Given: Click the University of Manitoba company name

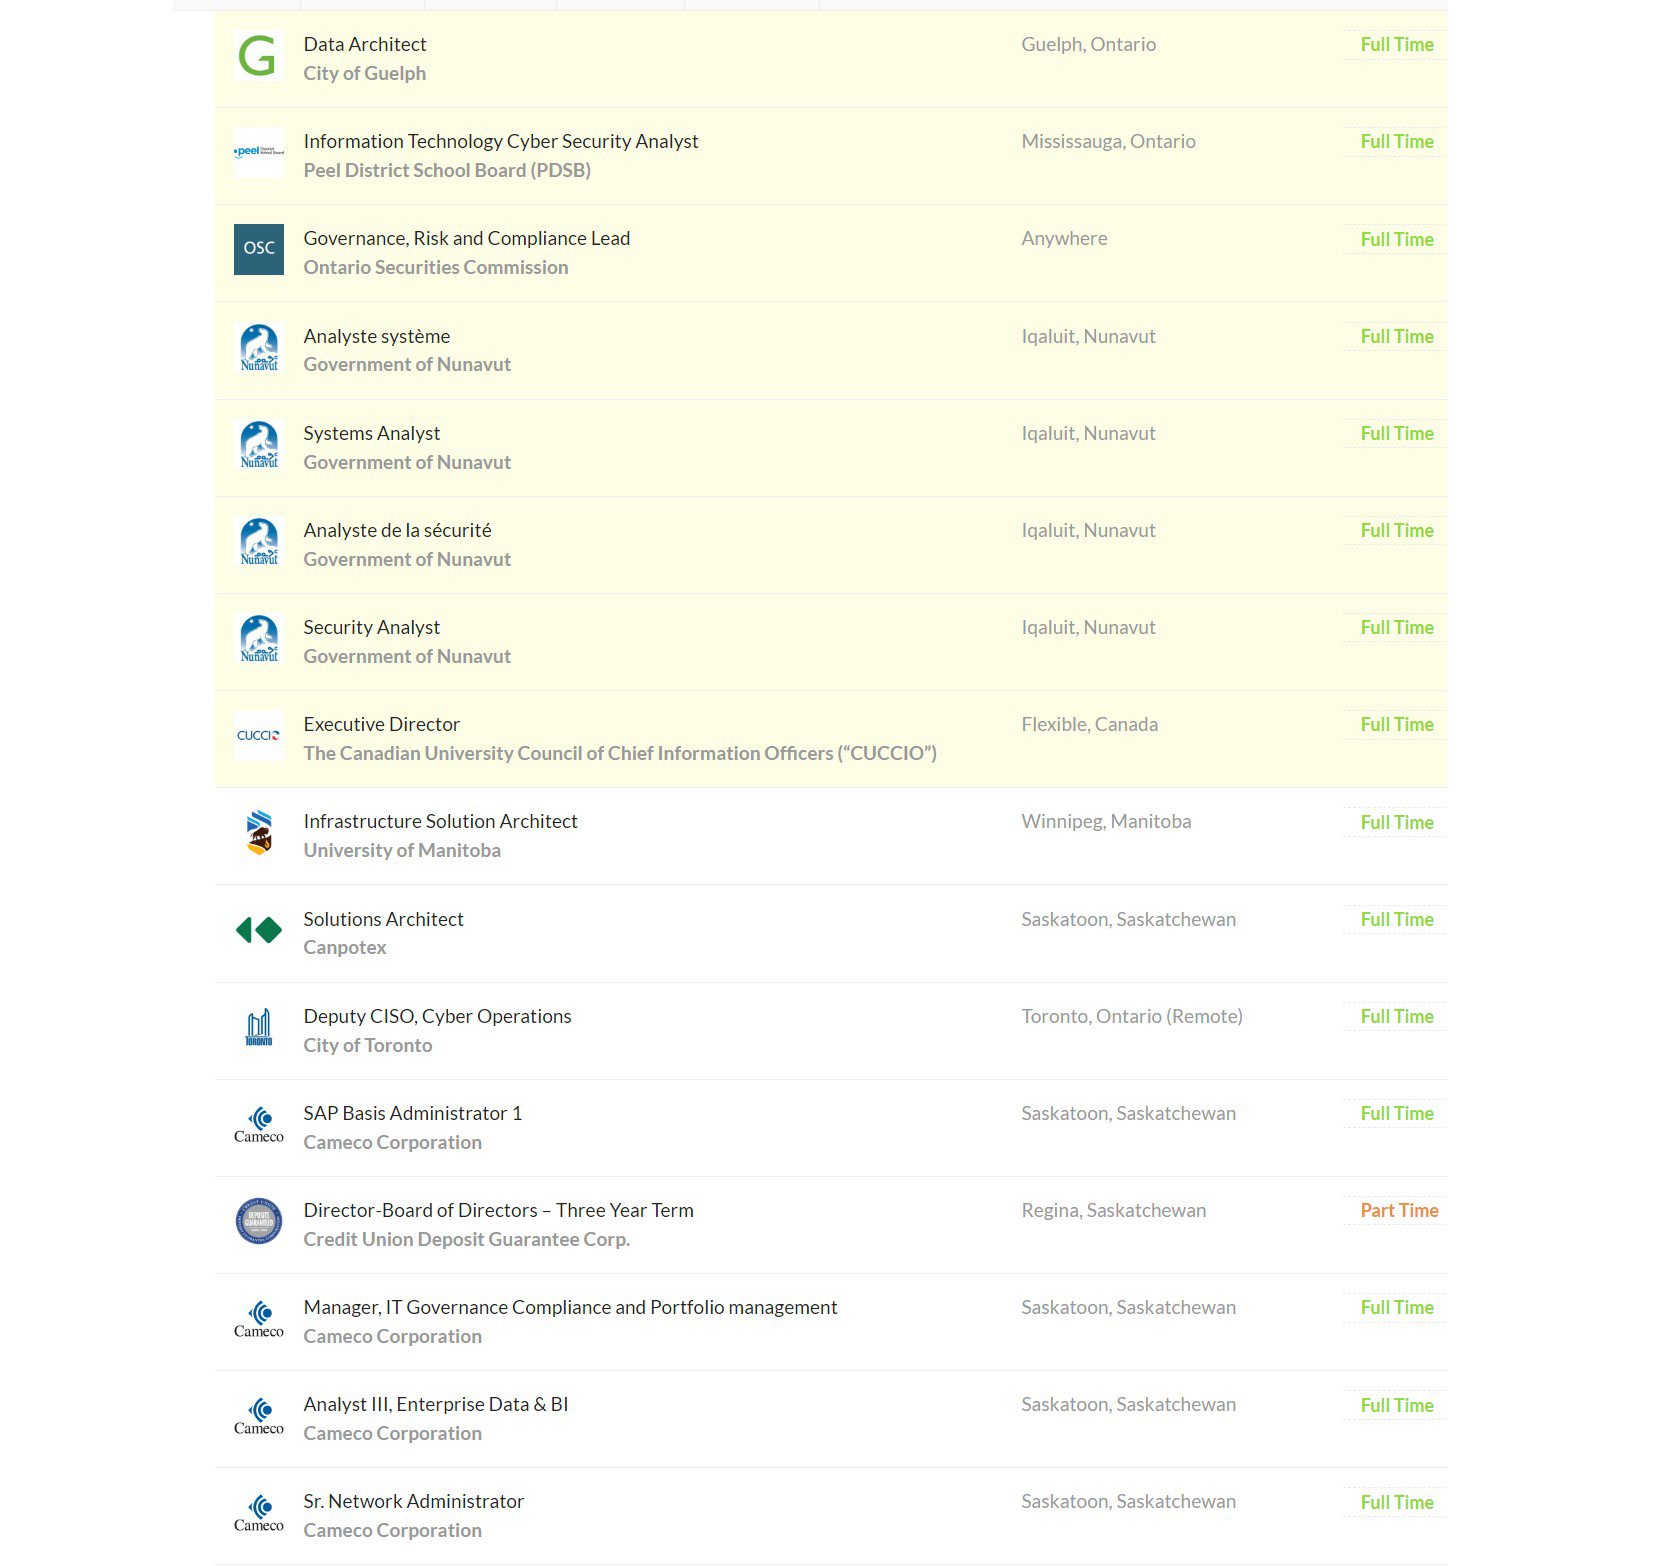Looking at the screenshot, I should (402, 850).
